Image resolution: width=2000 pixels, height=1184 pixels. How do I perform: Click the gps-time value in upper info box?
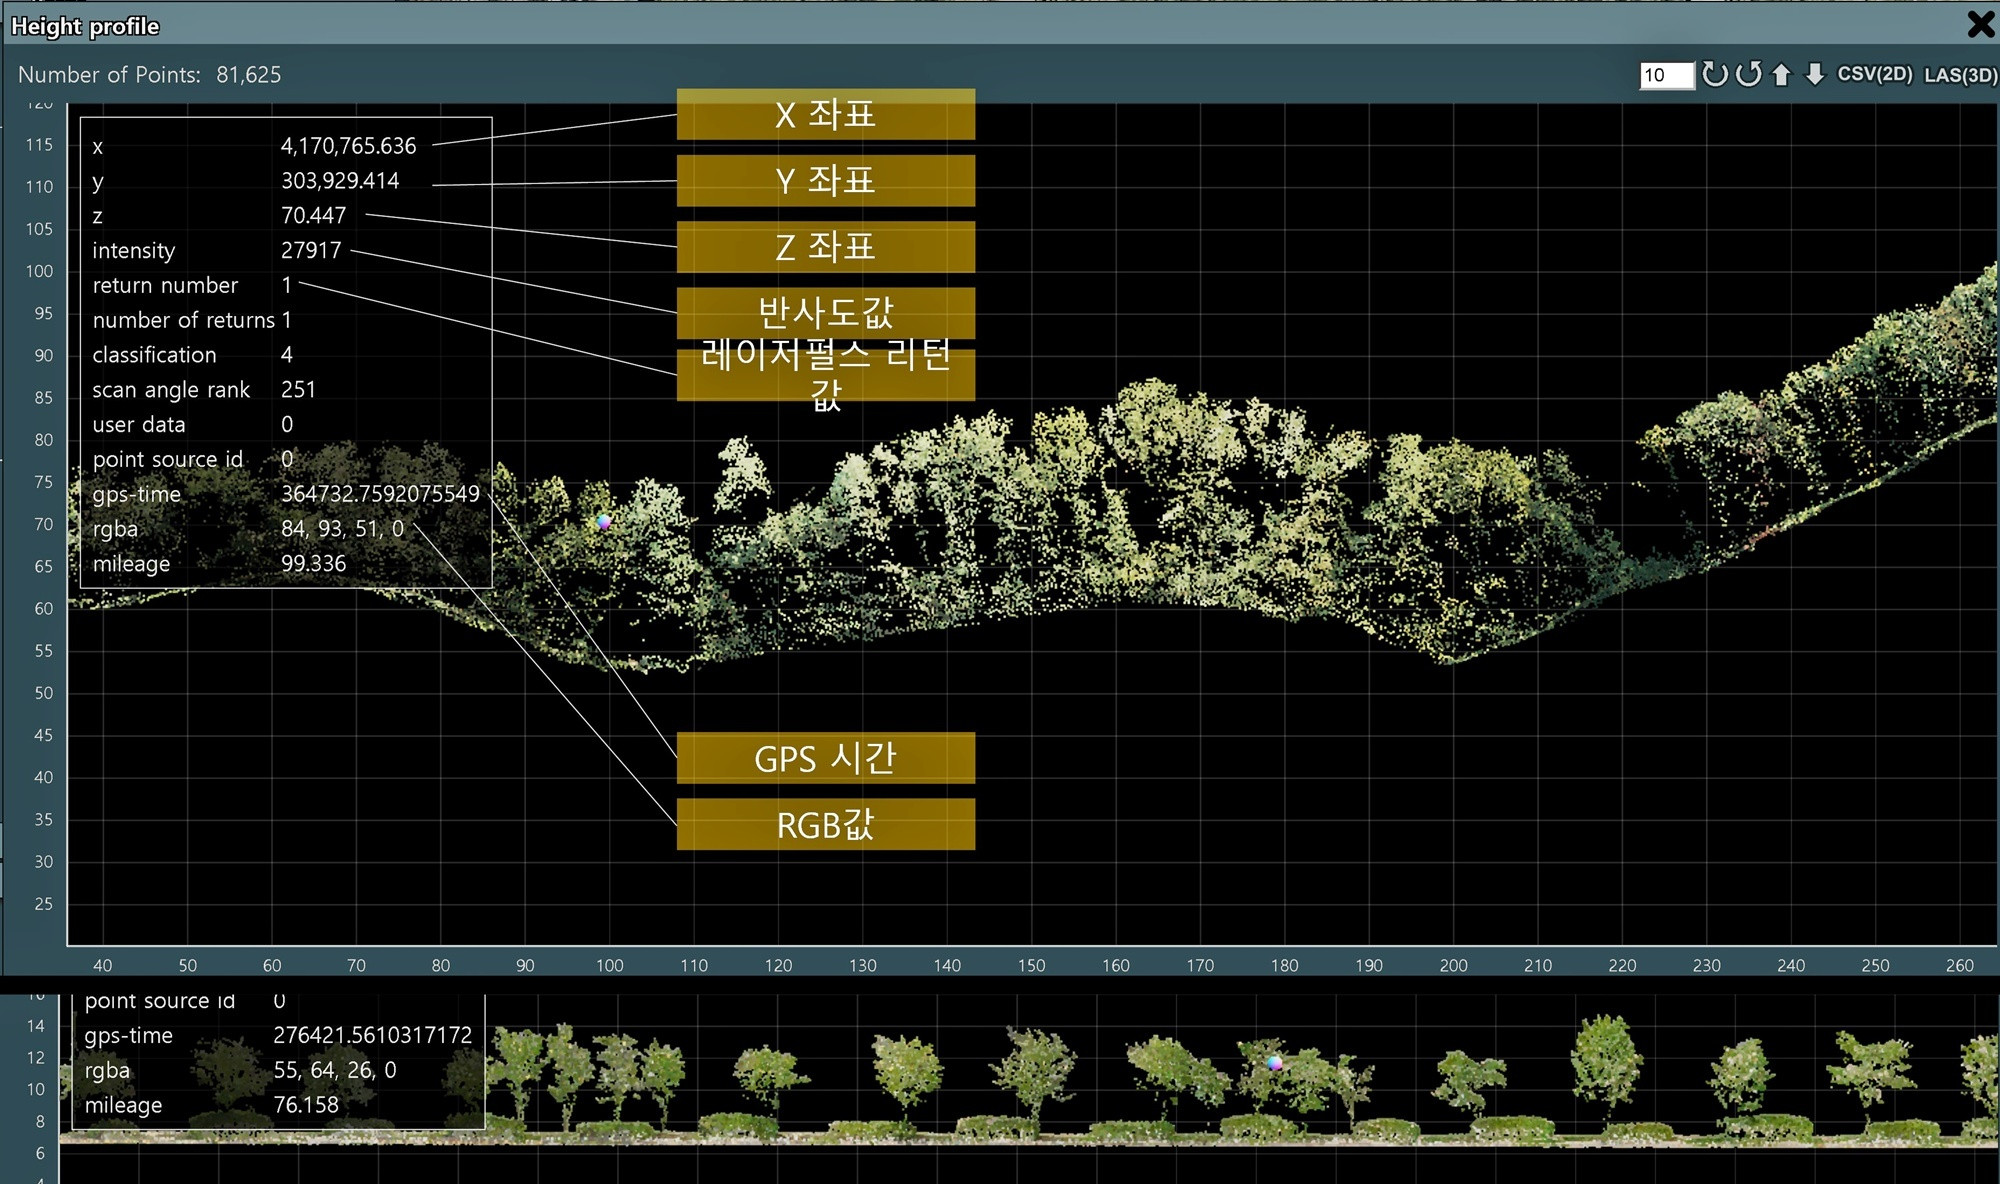(x=380, y=494)
